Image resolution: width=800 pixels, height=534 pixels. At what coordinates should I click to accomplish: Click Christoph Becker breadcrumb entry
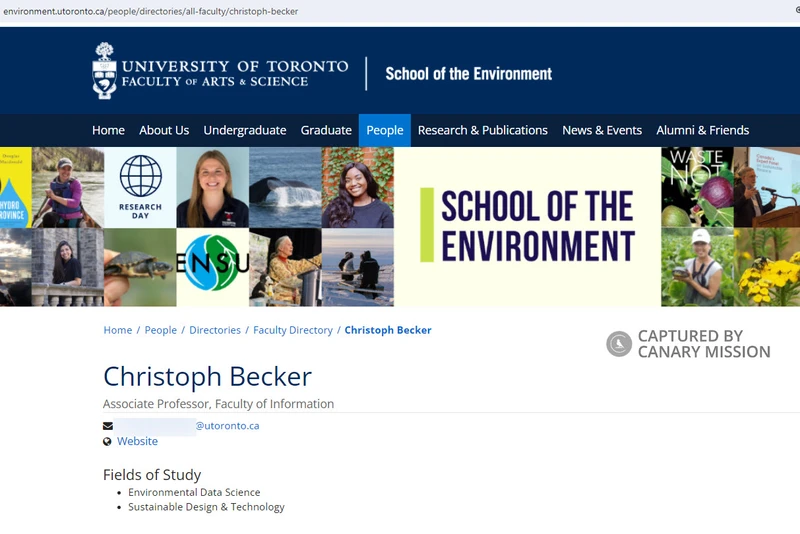388,330
